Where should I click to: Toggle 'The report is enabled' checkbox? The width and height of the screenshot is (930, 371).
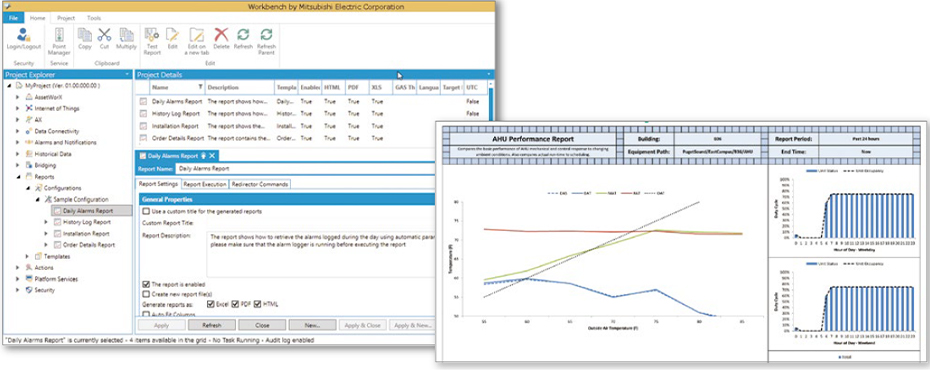(x=146, y=284)
